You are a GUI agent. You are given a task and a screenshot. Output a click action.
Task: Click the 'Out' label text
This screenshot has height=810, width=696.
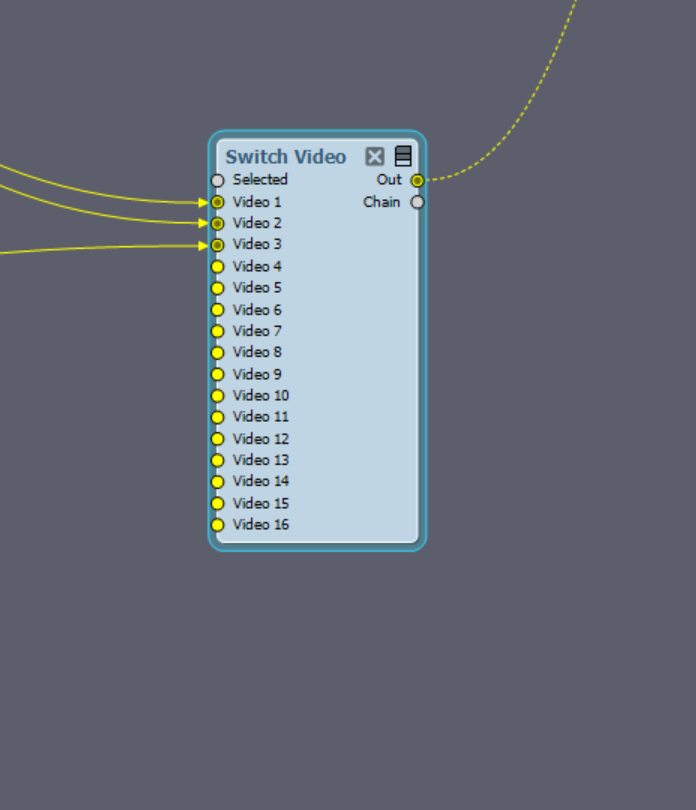[389, 179]
